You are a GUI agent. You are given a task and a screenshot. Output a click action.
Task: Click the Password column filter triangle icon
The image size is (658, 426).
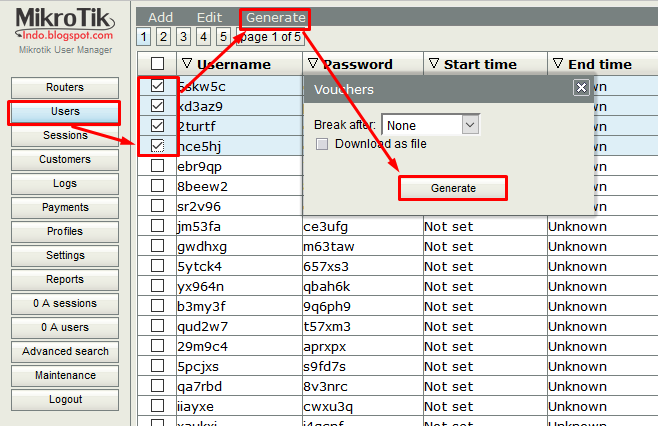point(311,64)
